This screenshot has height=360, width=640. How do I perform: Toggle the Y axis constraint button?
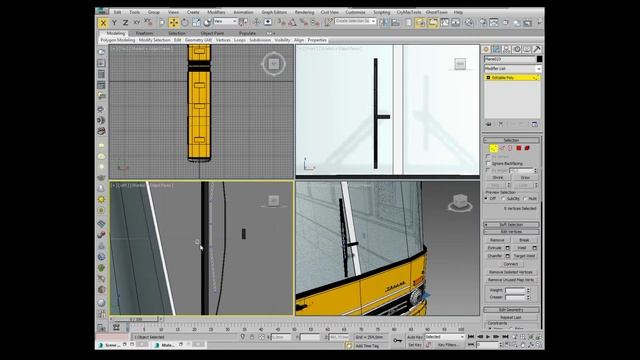[114, 23]
